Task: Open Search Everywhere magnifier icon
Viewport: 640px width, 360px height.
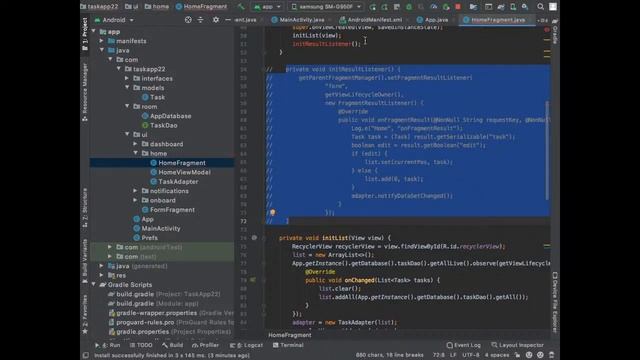Action: pyautogui.click(x=540, y=7)
